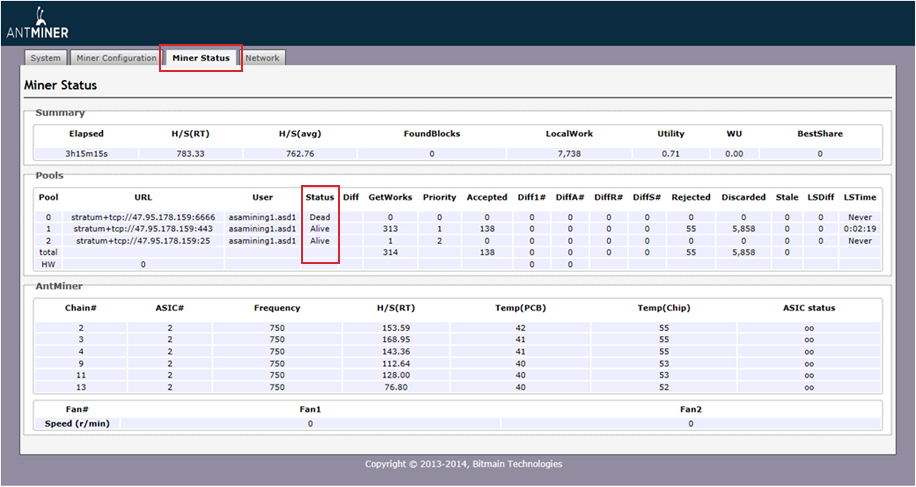916x487 pixels.
Task: Click the ASIC status column header
Action: coord(809,308)
